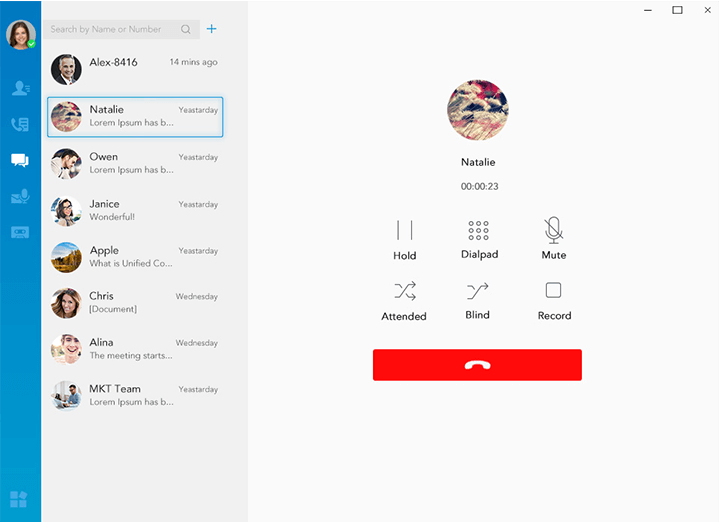Click the 'Wonderful!' message preview
The width and height of the screenshot is (719, 522).
112,217
